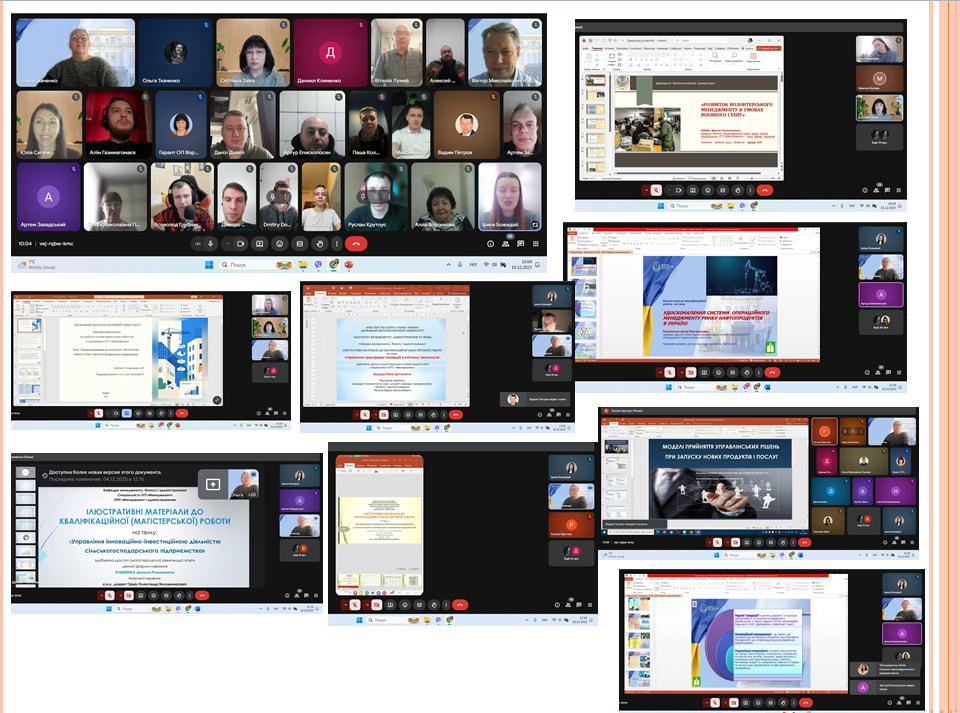This screenshot has height=713, width=960.
Task: Open more options menu in top-left meeting toolbar
Action: click(337, 243)
